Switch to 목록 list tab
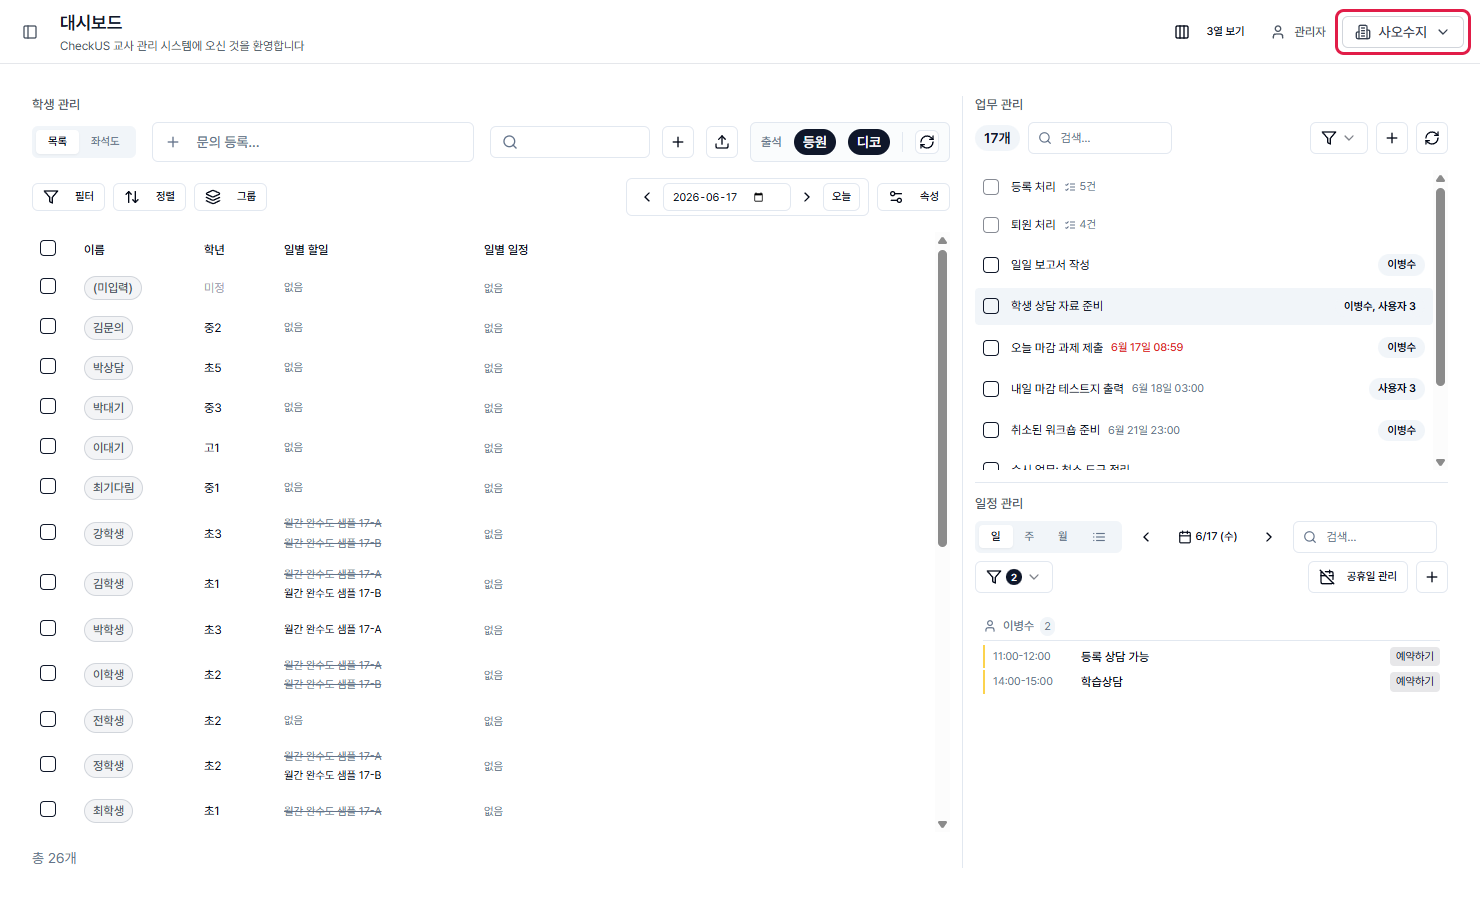Viewport: 1480px width, 900px height. (x=57, y=142)
